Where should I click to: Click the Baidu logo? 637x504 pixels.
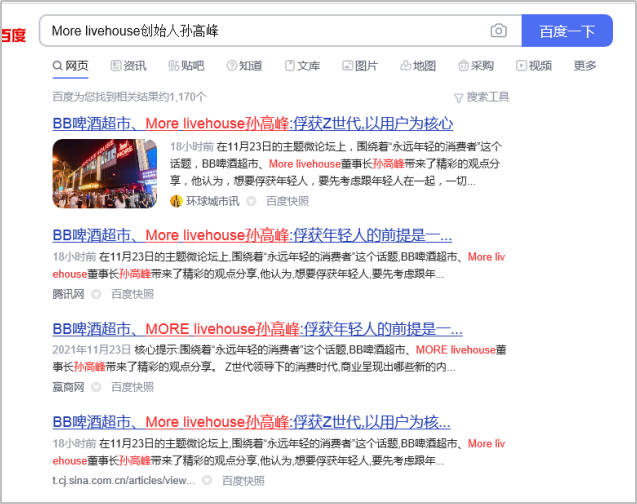[x=13, y=36]
